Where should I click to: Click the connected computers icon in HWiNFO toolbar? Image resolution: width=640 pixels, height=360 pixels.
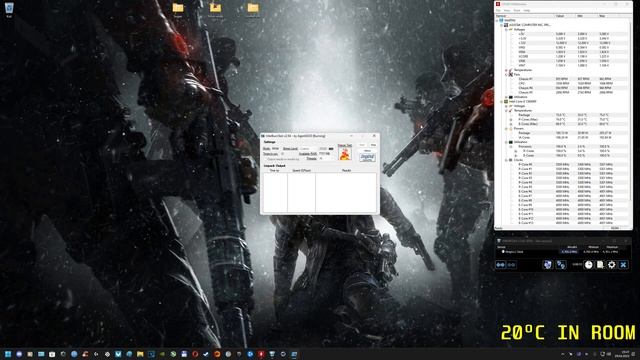[x=561, y=265]
